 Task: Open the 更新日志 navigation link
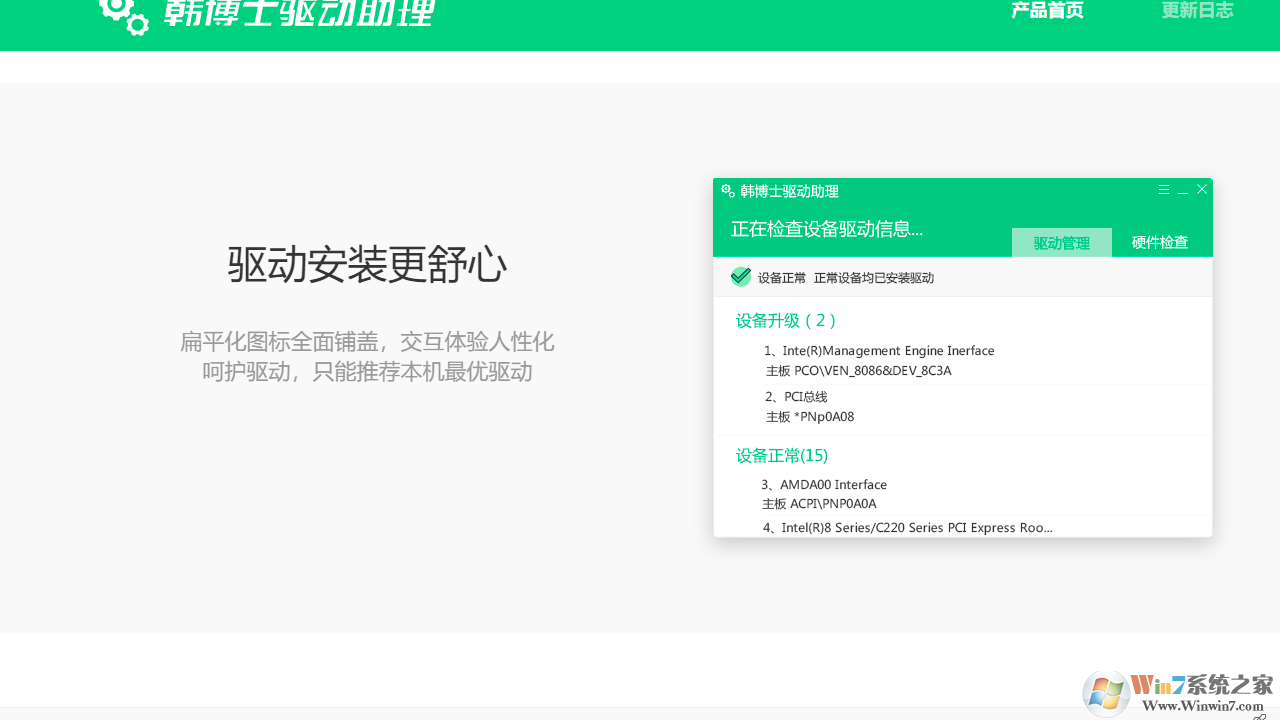pos(1197,11)
